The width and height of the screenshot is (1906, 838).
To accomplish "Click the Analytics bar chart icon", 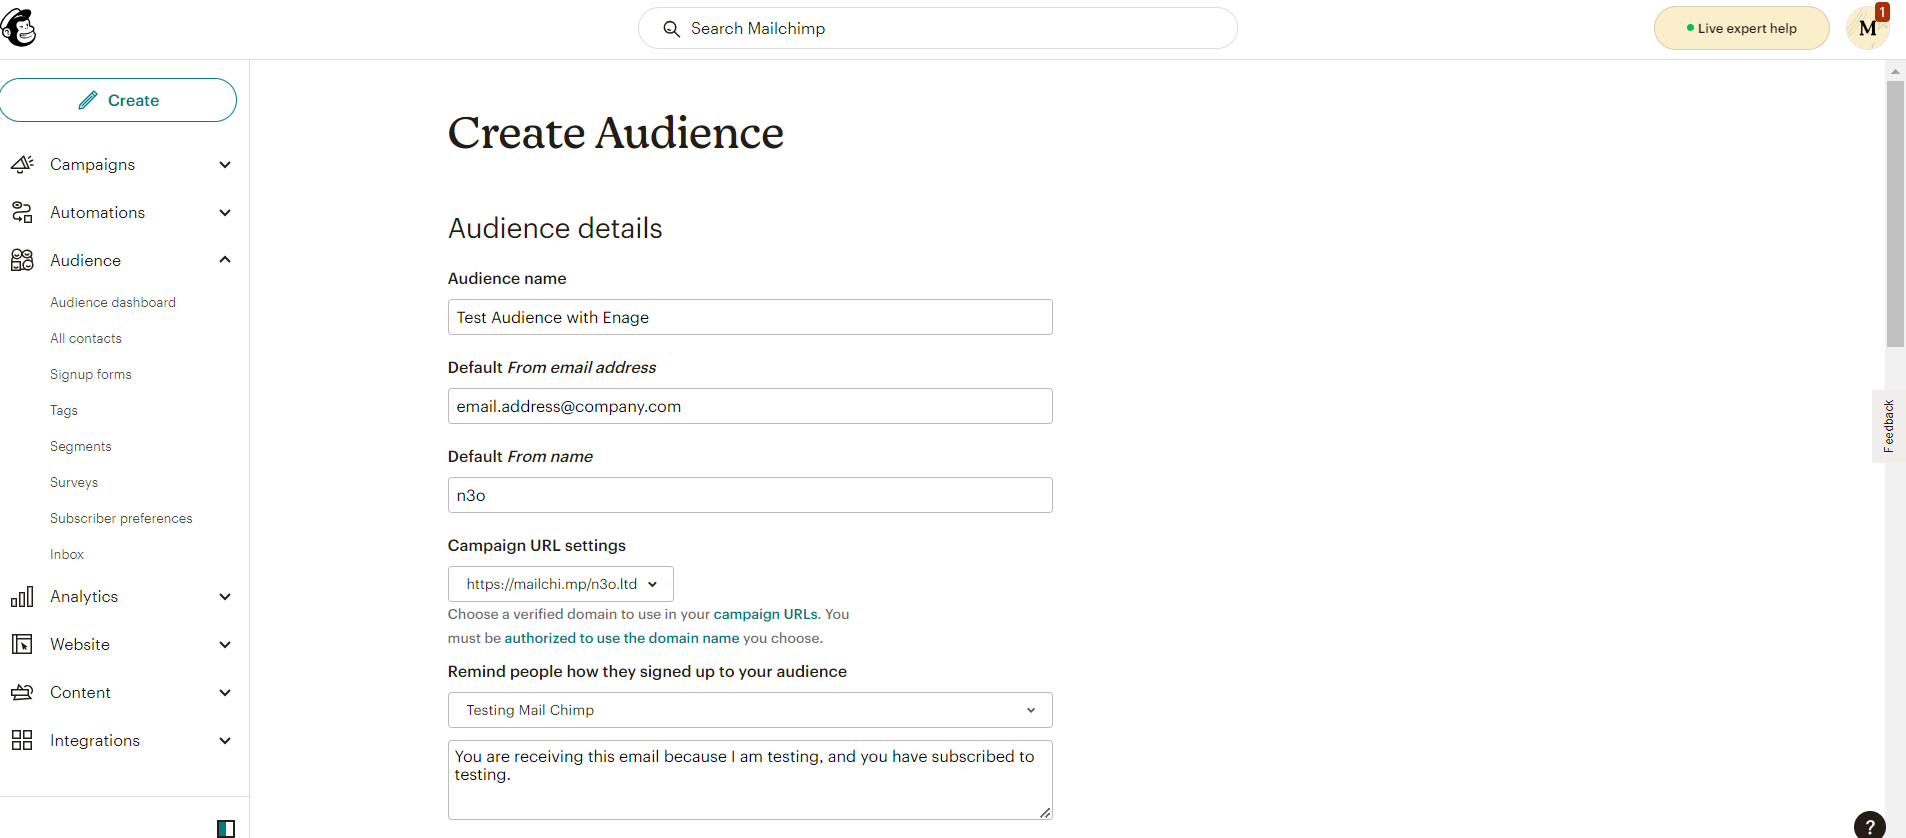I will (x=22, y=596).
